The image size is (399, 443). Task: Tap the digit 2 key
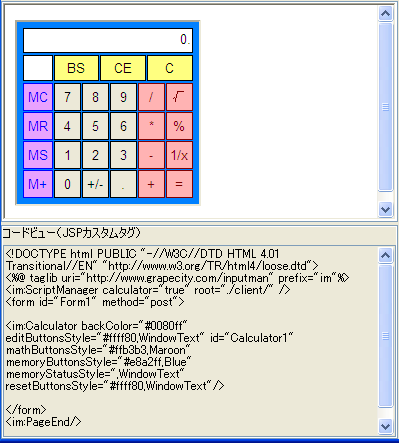tap(95, 155)
